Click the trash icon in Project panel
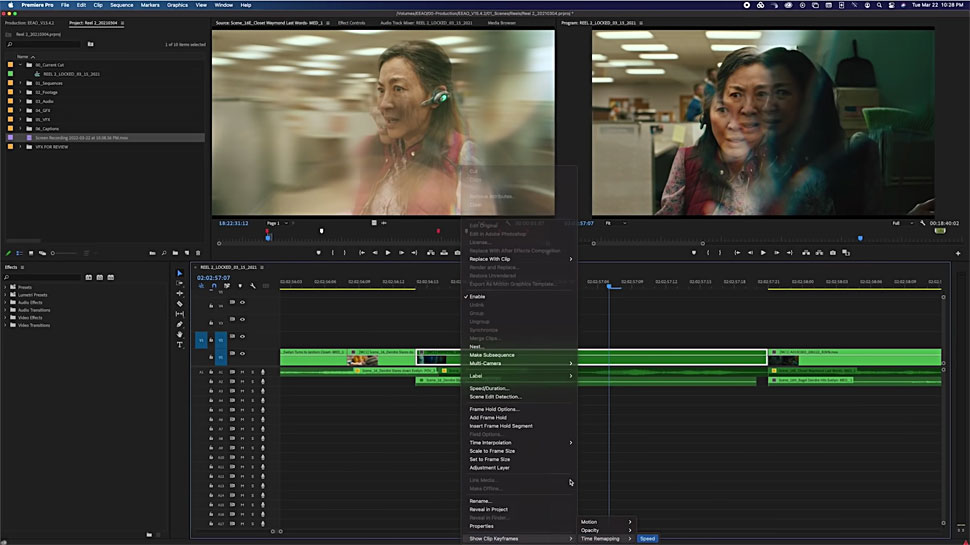Screen dimensions: 970x545 pyautogui.click(x=200, y=253)
